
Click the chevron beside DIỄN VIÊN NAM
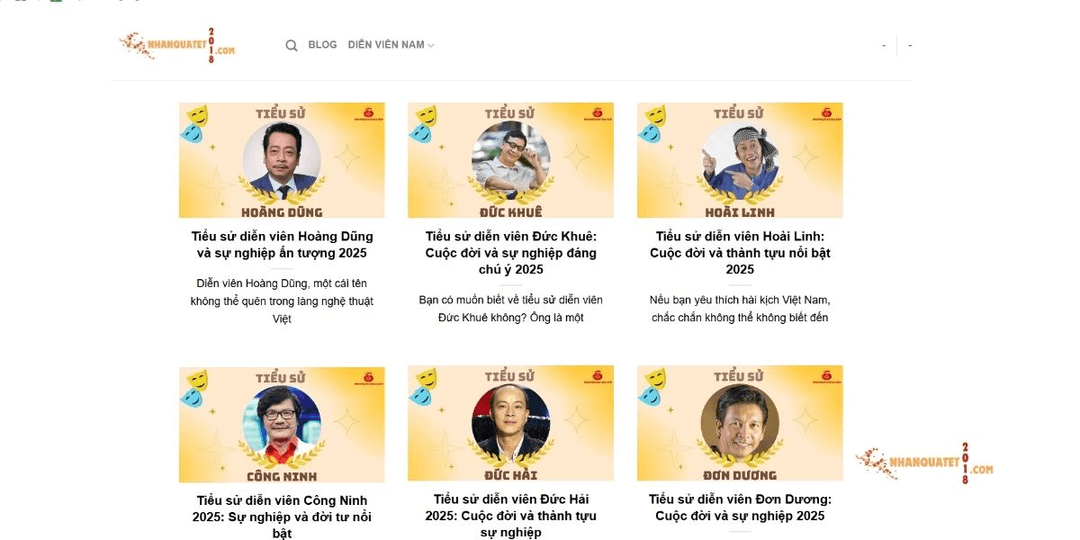tap(430, 45)
